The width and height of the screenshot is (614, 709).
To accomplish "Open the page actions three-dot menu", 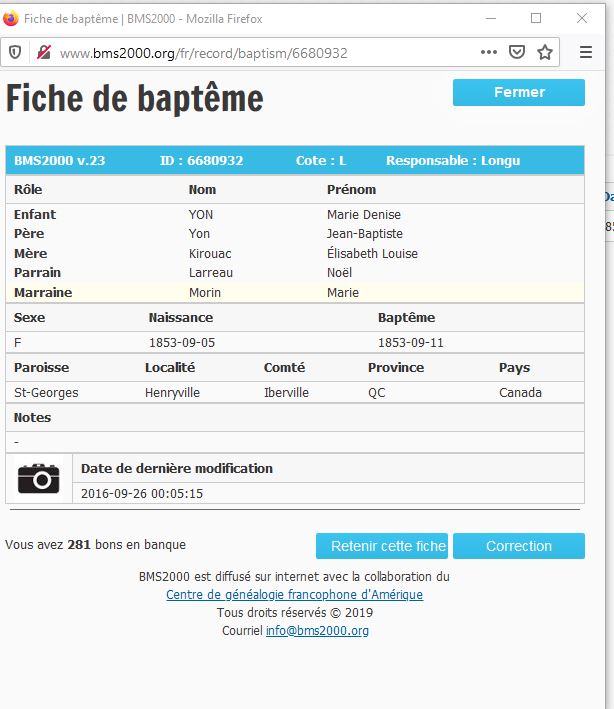I will pos(489,52).
